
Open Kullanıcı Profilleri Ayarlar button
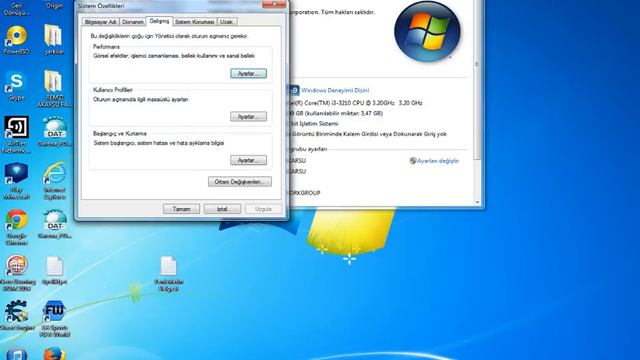tap(248, 117)
